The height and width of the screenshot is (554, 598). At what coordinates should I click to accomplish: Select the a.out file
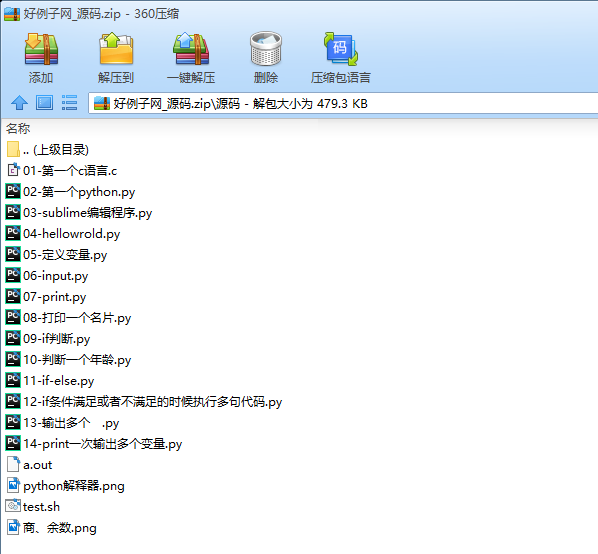[x=29, y=465]
